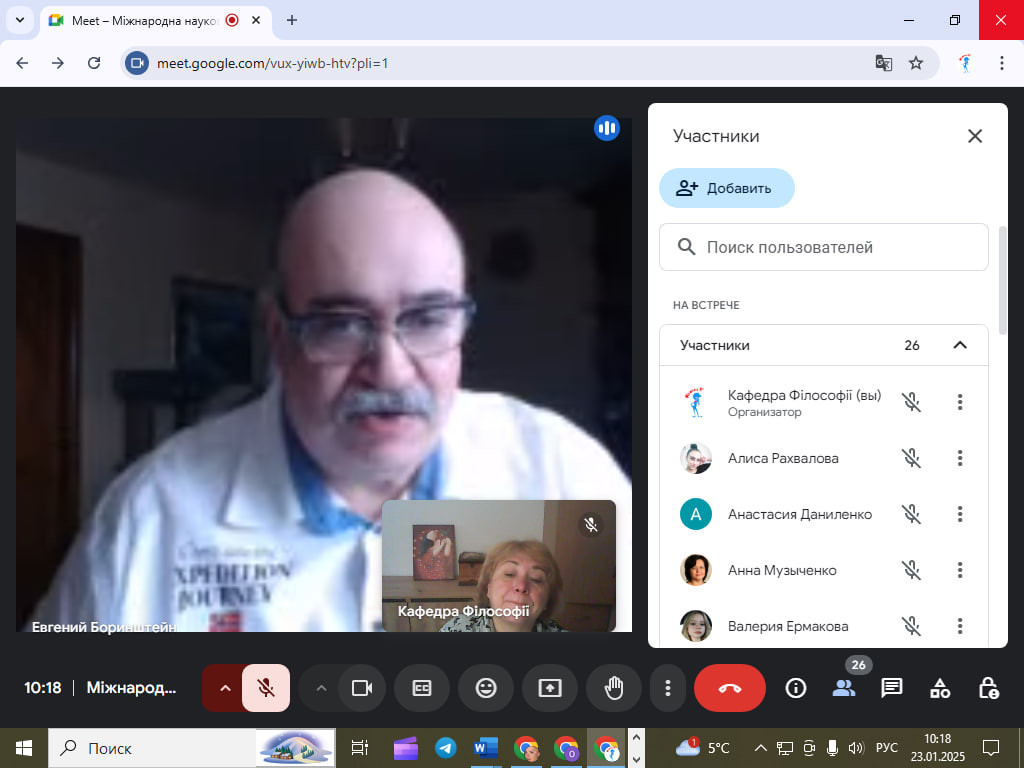This screenshot has height=768, width=1024.
Task: Open options menu for Алиса Рахвалова
Action: 960,458
